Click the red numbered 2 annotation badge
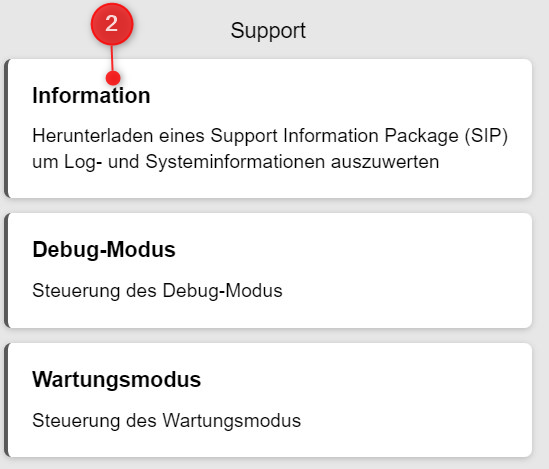This screenshot has height=469, width=549. (x=112, y=24)
